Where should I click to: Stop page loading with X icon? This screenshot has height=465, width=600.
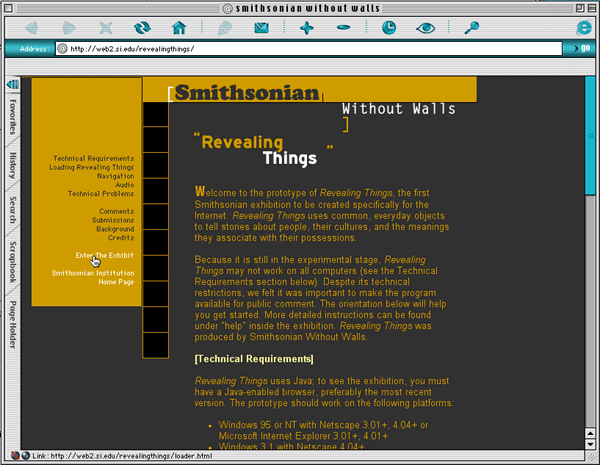[x=106, y=28]
